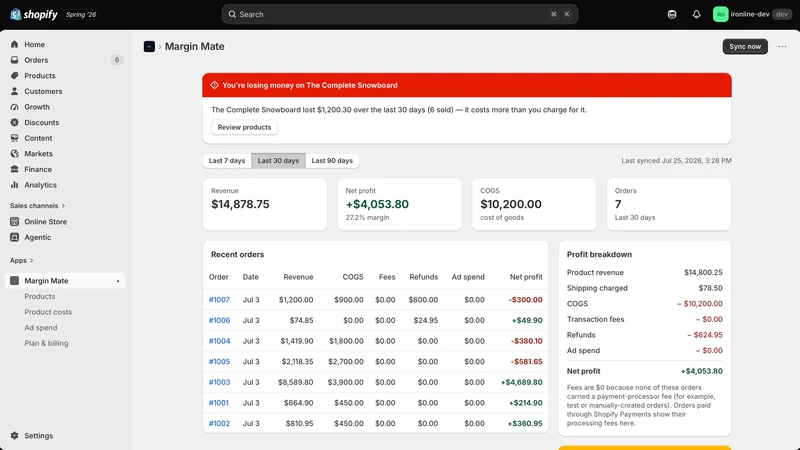Click the Home sidebar icon
This screenshot has width=800, height=450.
14,44
